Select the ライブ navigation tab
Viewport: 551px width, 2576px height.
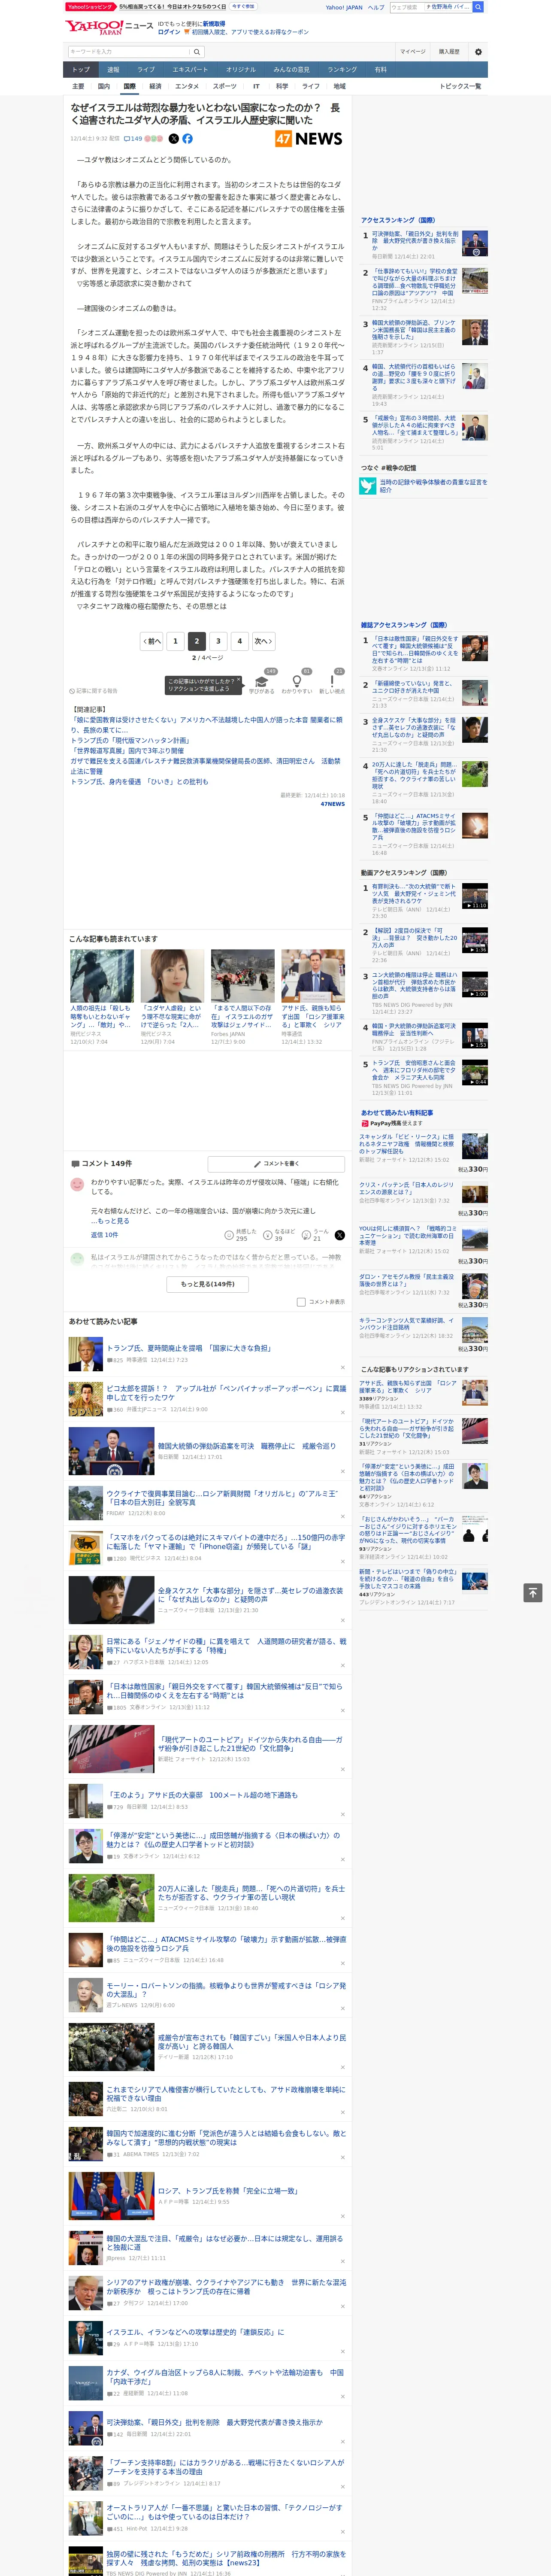pyautogui.click(x=146, y=70)
